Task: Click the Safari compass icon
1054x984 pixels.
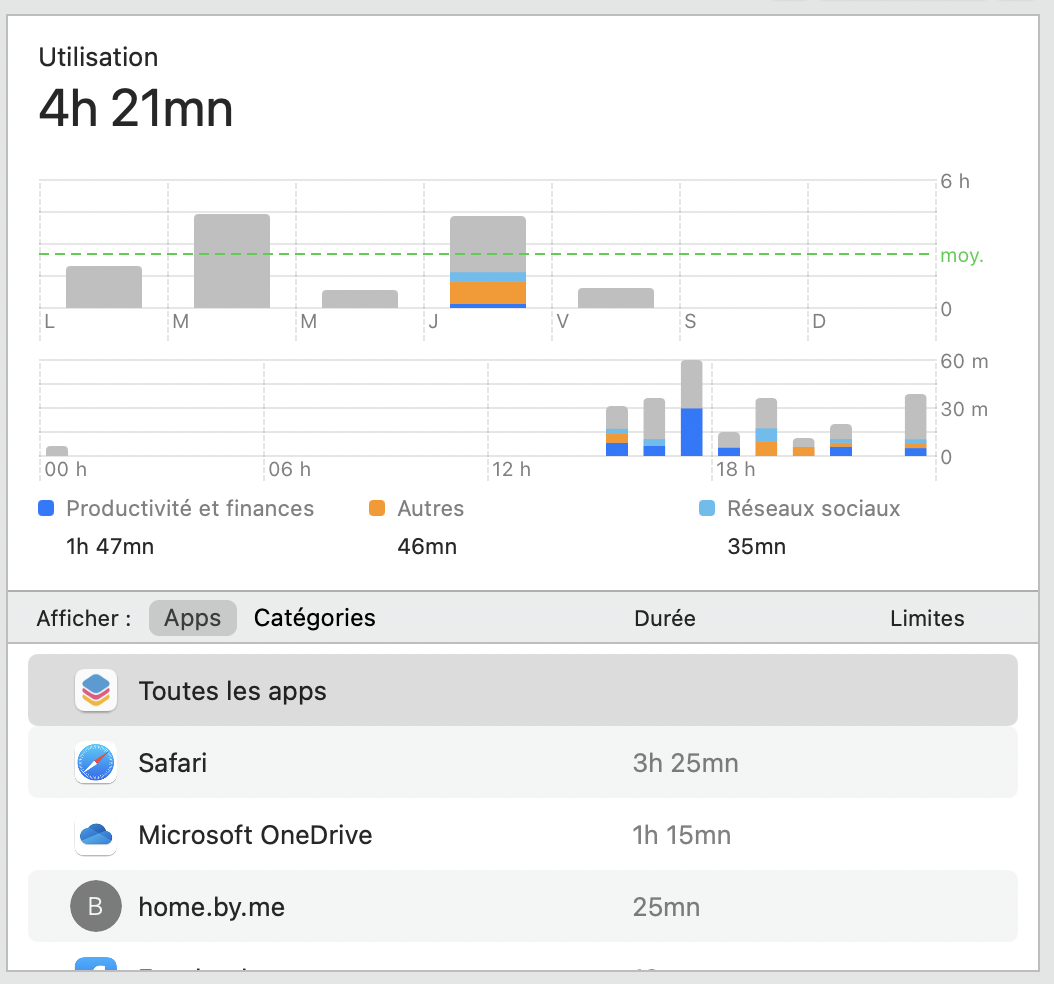Action: point(96,763)
